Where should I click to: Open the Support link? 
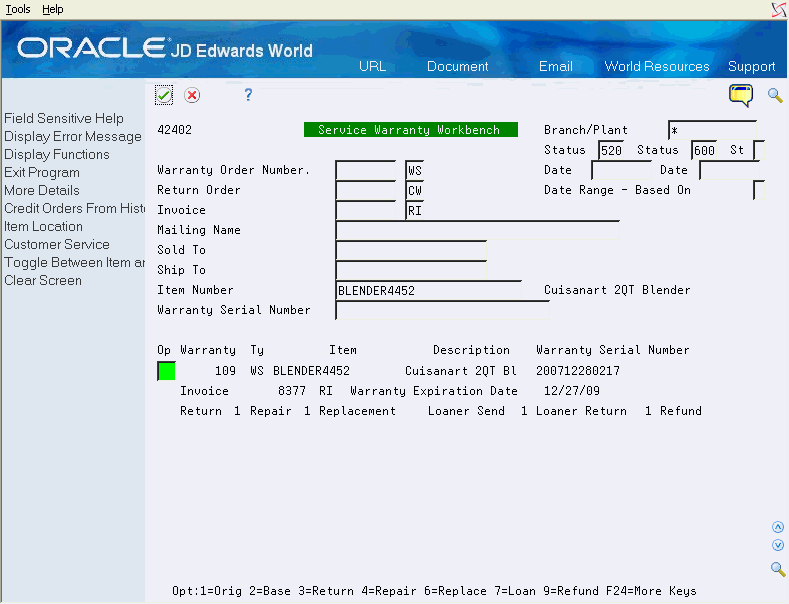coord(751,66)
